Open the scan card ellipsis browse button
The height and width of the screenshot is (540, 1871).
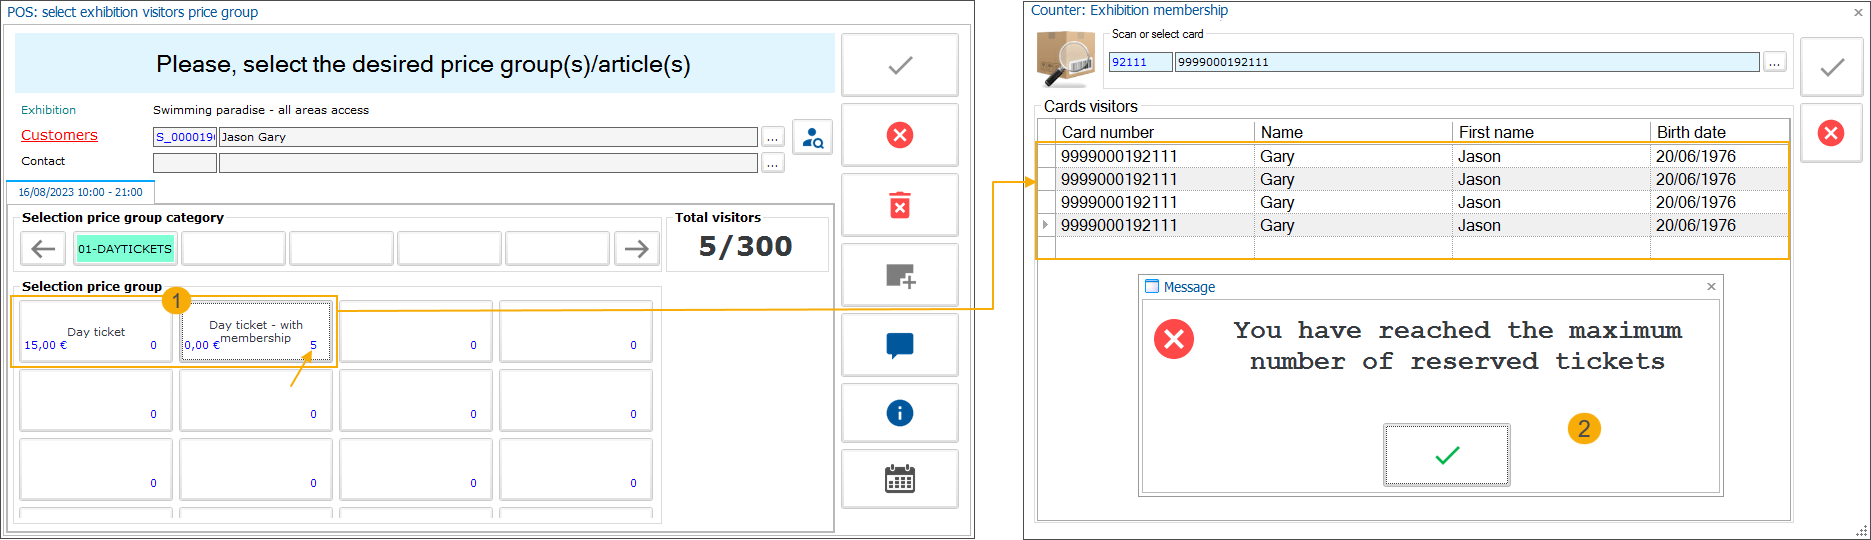(1774, 62)
